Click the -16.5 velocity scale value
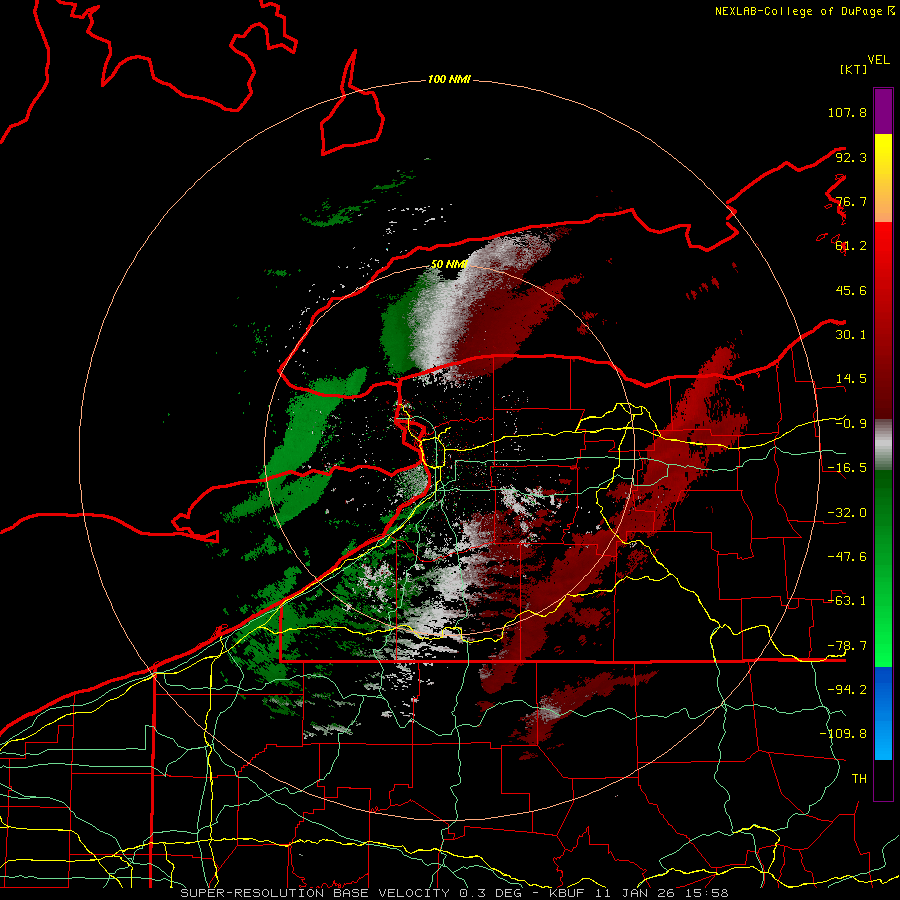900x900 pixels. tap(847, 468)
